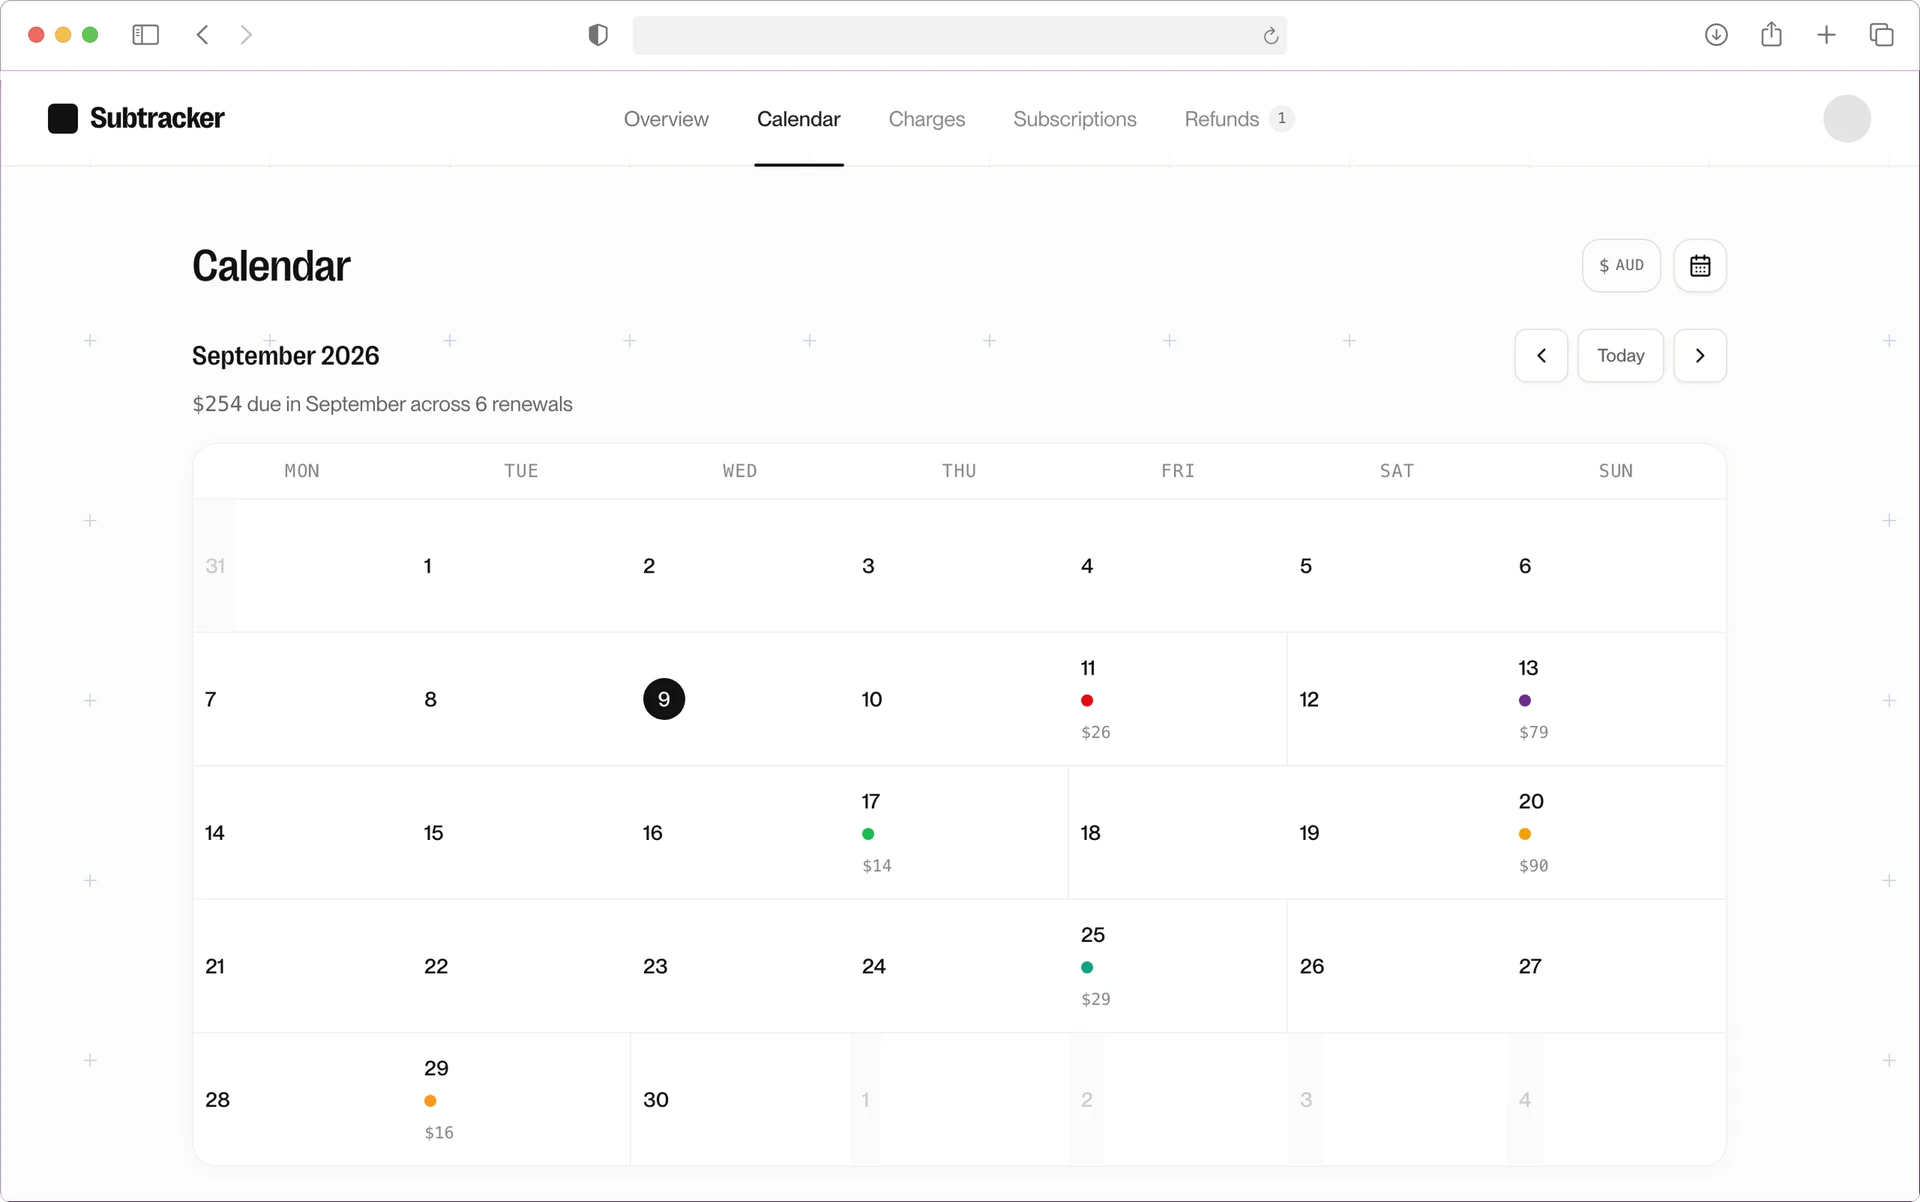Click the purple renewal dot on 13
1920x1202 pixels.
[1525, 701]
